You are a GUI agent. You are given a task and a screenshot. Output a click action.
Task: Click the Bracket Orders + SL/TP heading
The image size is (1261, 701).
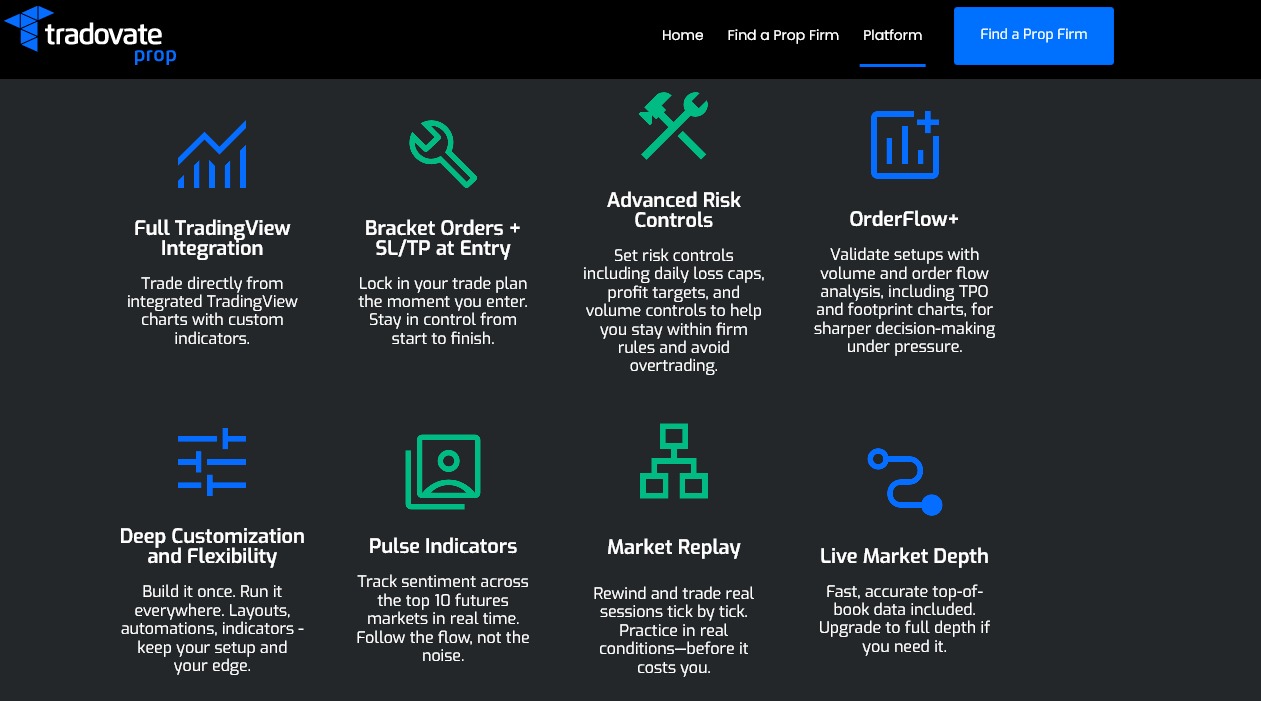(443, 238)
